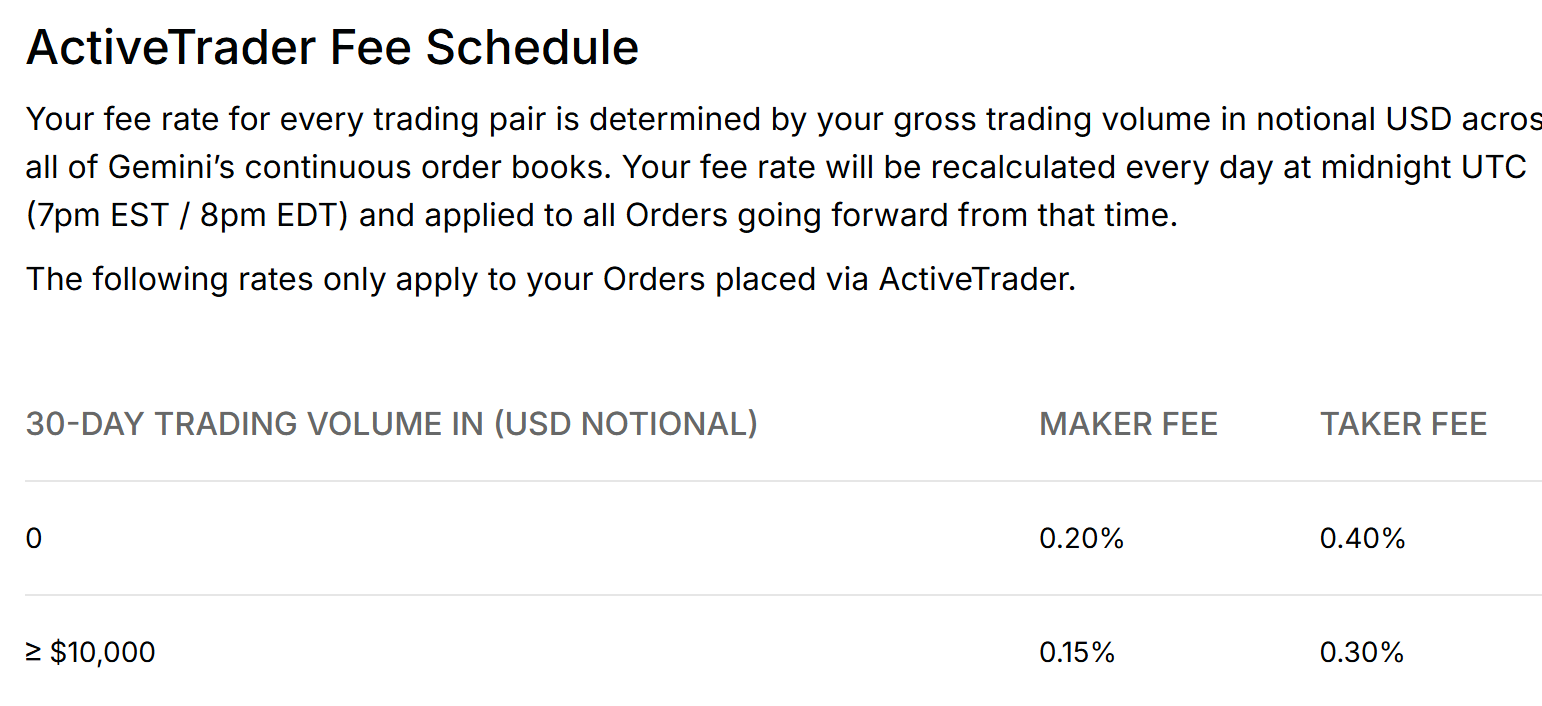Select the TAKER FEE column header

coord(1403,424)
